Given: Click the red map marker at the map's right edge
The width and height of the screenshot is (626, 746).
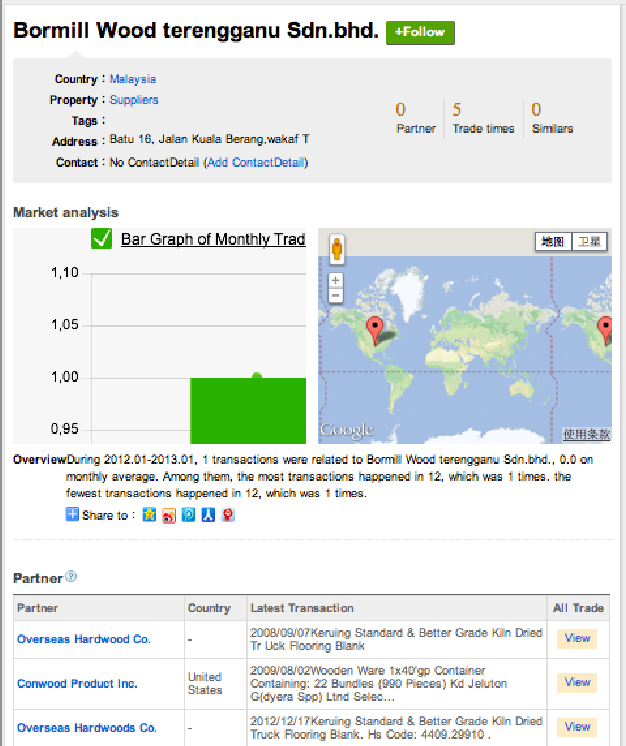Looking at the screenshot, I should coord(605,331).
